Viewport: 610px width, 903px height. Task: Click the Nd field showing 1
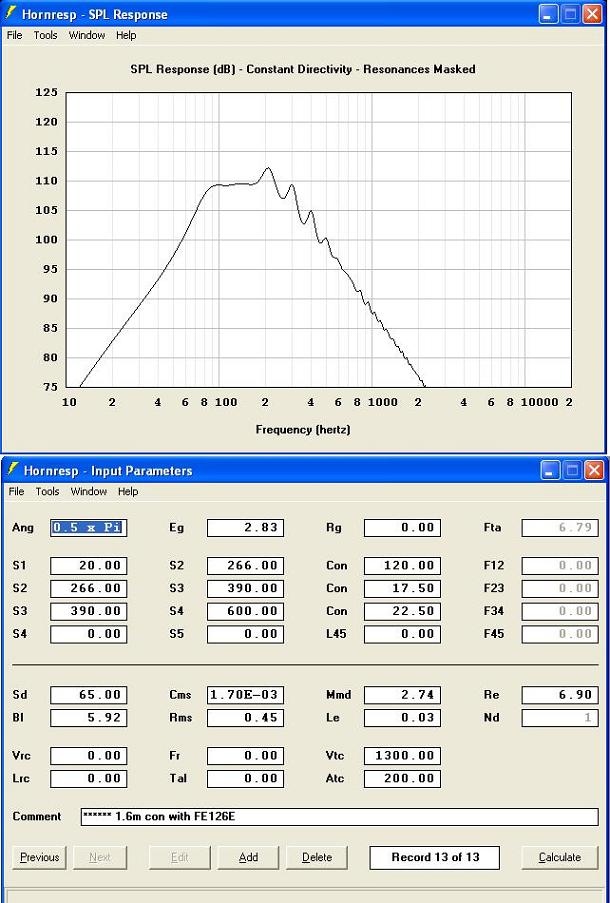tap(560, 718)
